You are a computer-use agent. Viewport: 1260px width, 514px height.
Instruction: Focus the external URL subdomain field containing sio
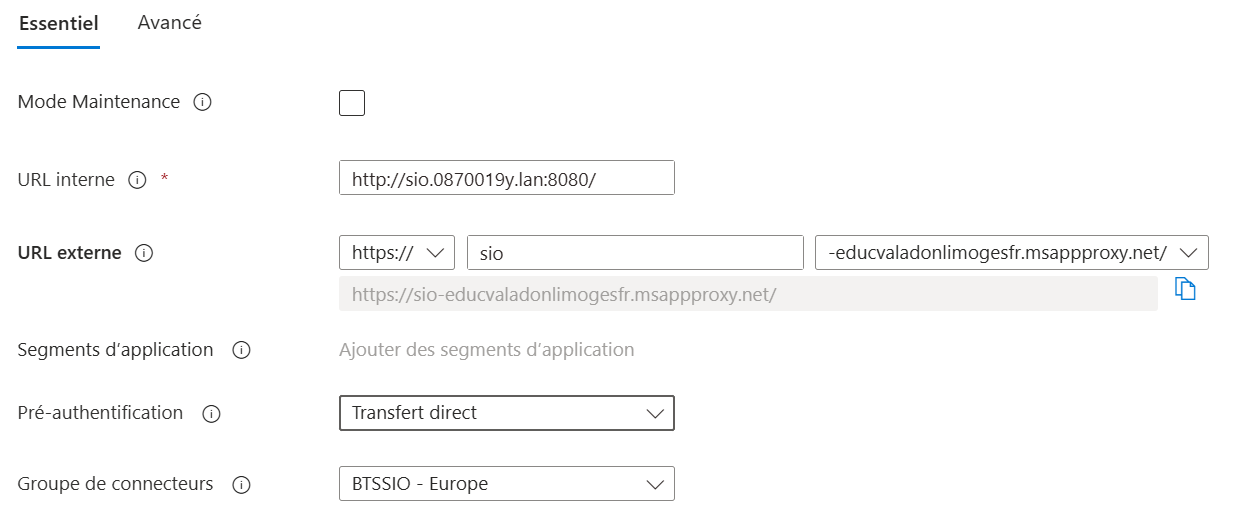click(x=635, y=253)
